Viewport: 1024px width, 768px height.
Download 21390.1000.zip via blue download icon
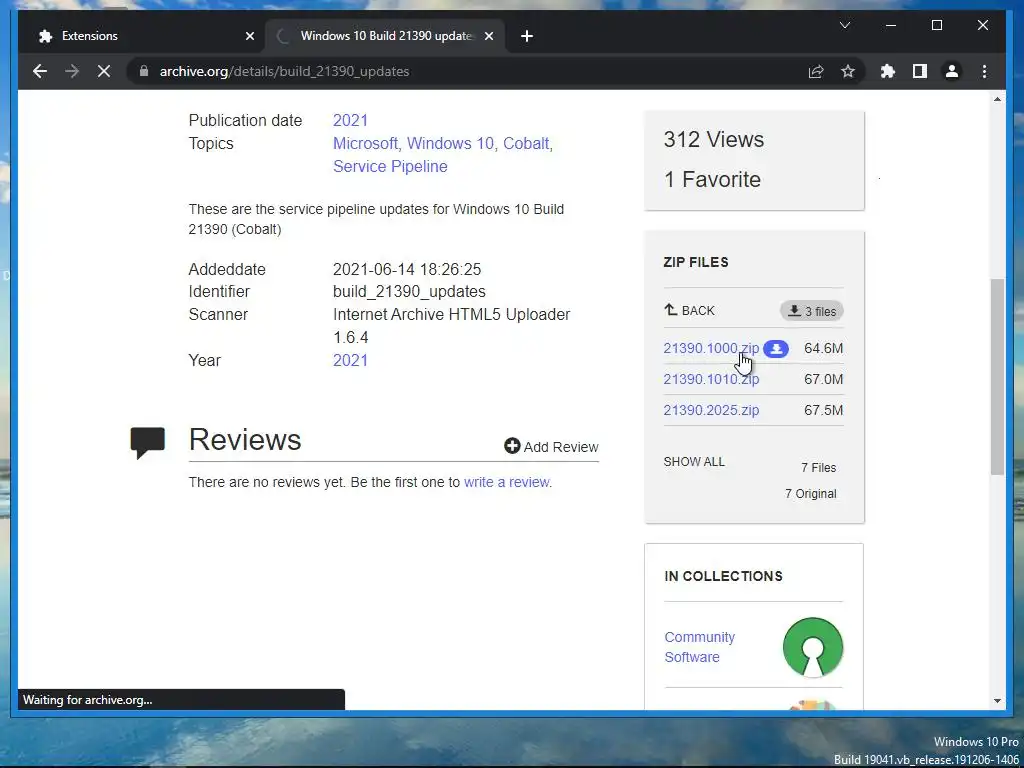click(x=776, y=349)
